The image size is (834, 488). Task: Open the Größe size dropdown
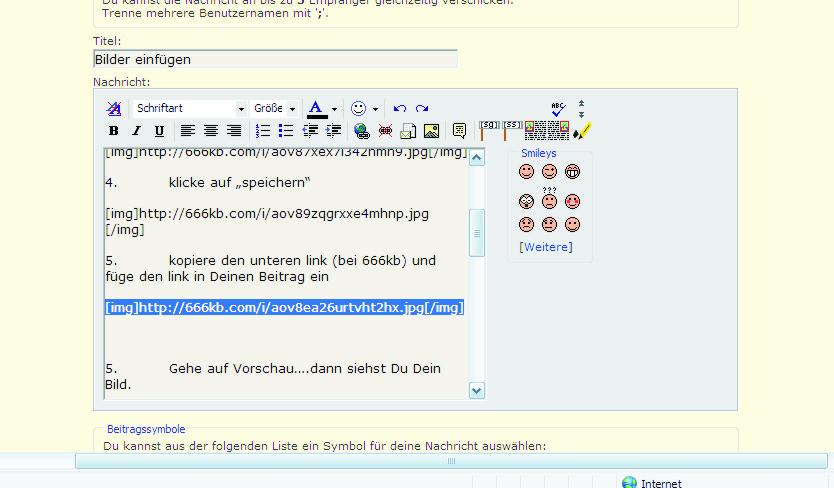coord(274,109)
